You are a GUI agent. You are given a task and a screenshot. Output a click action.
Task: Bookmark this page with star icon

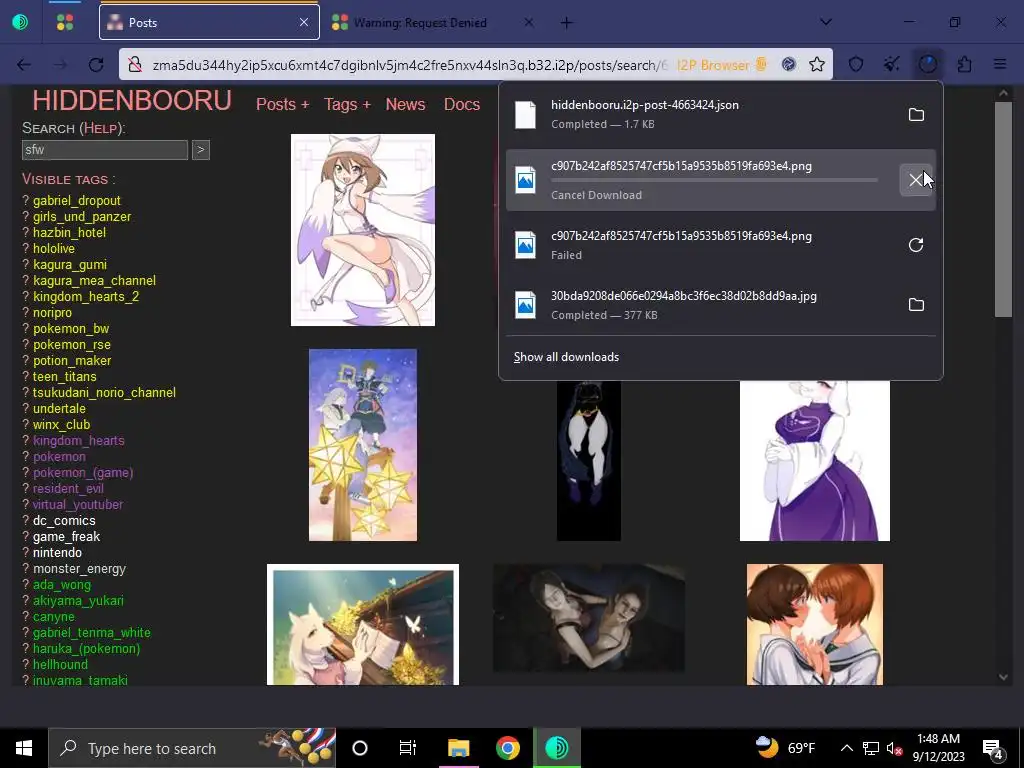(816, 64)
